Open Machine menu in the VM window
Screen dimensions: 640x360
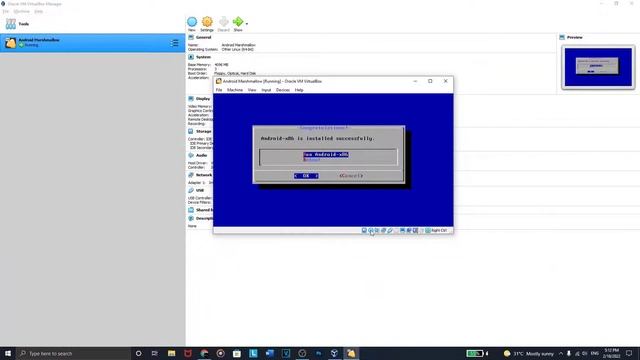click(235, 90)
